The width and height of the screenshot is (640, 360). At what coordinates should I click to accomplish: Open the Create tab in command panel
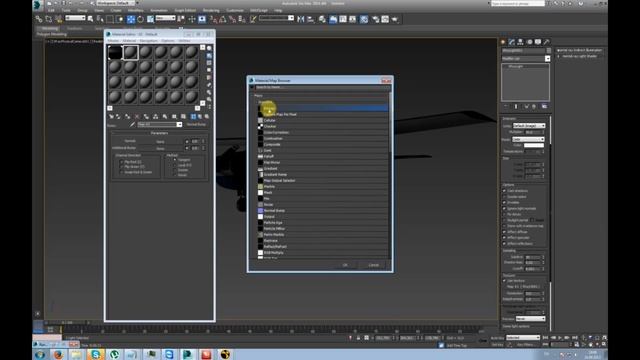coord(503,42)
